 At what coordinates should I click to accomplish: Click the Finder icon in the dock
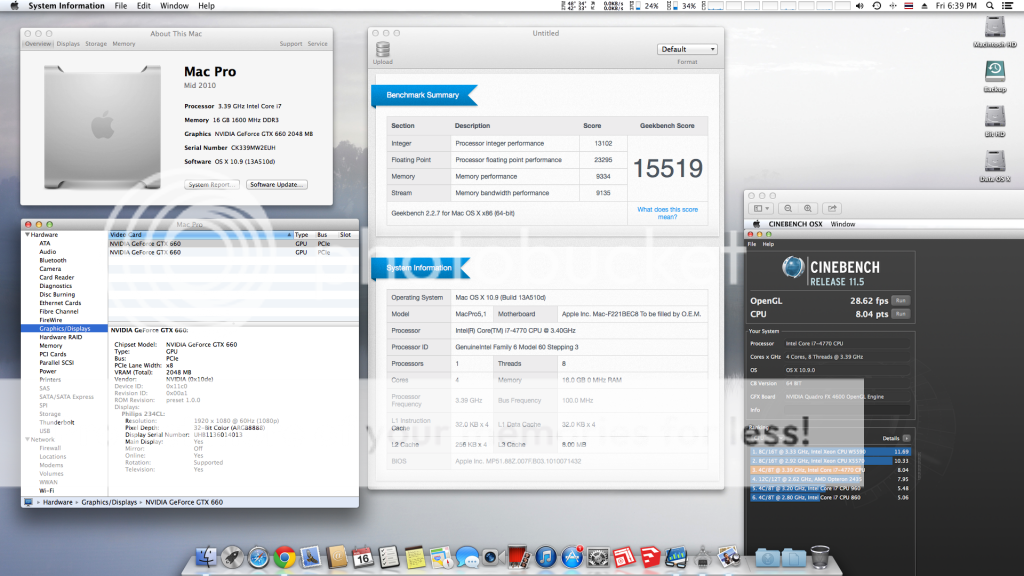click(207, 557)
